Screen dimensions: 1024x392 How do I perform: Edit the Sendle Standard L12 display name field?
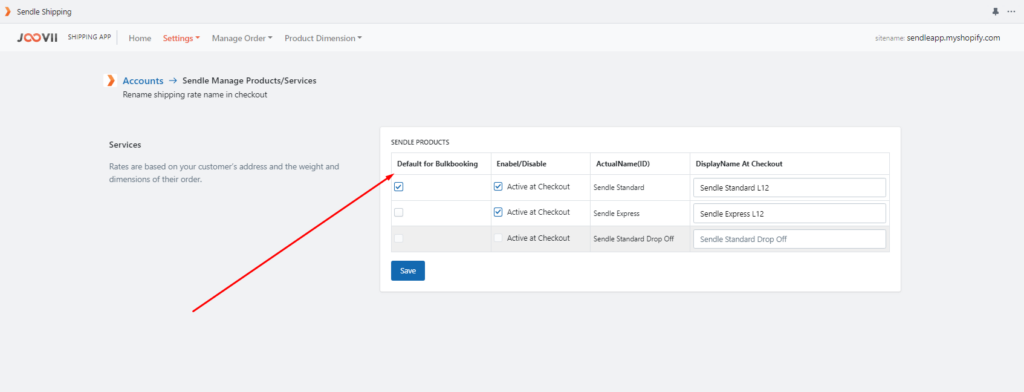(790, 188)
